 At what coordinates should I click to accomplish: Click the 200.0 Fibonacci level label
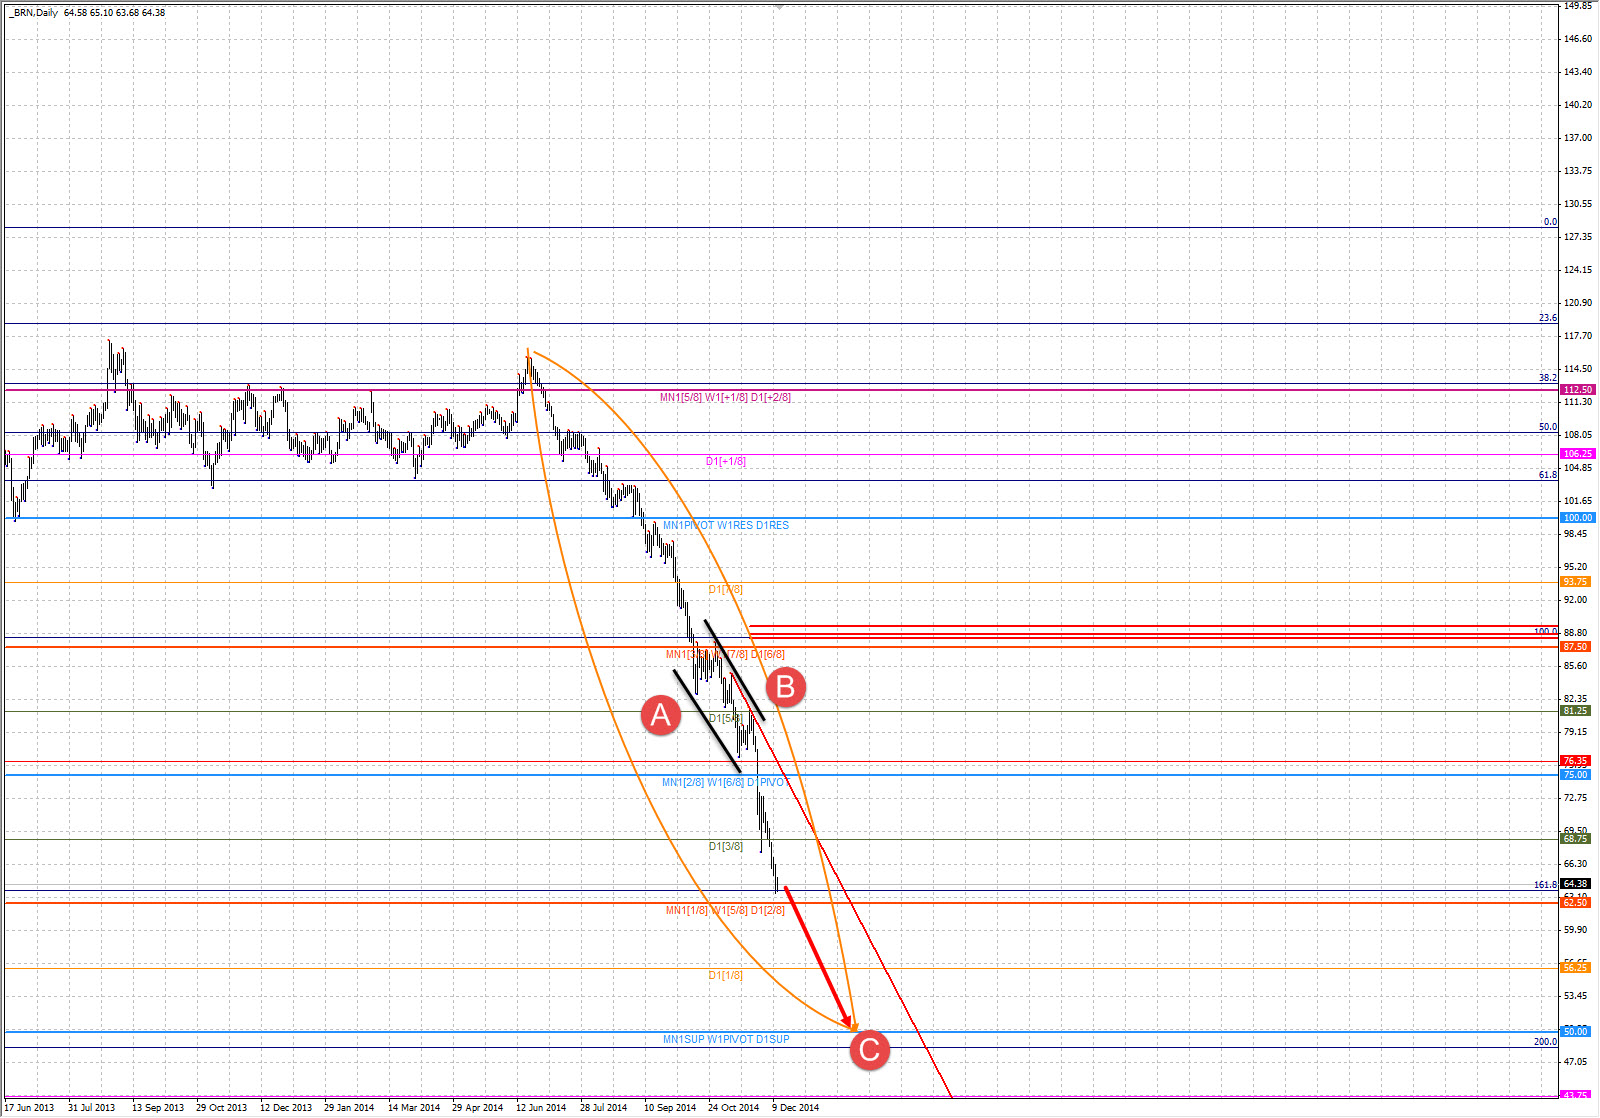[x=1545, y=1041]
